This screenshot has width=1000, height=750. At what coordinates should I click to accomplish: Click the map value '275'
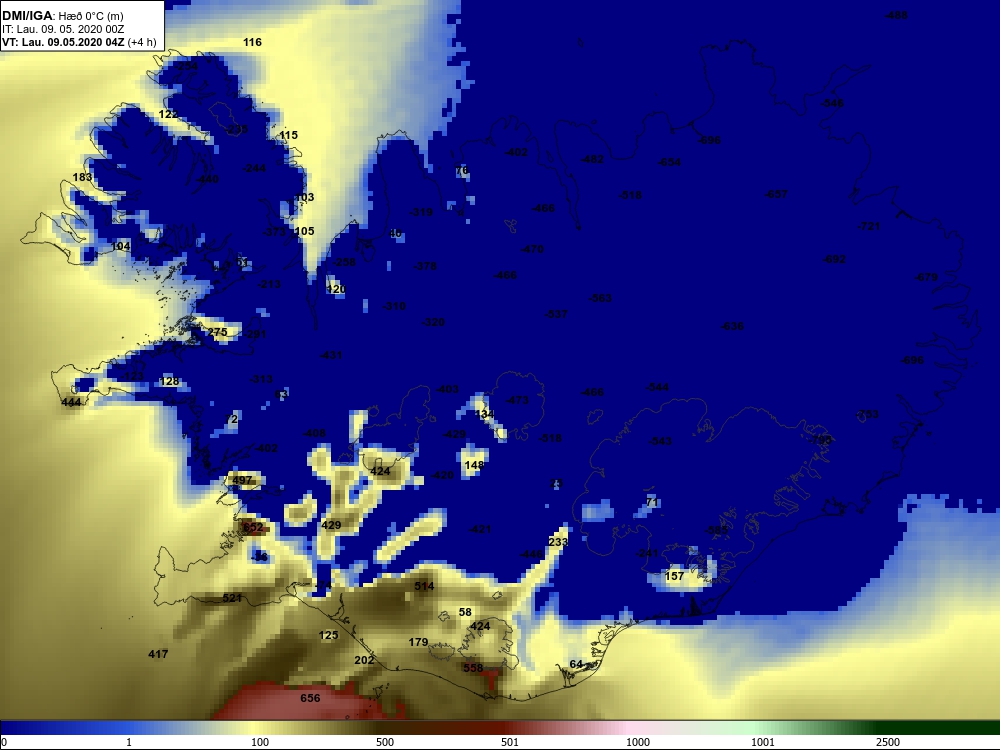pos(217,332)
